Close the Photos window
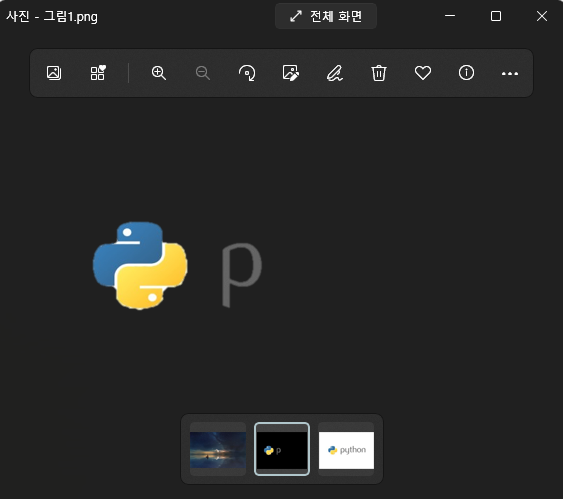 (x=542, y=16)
